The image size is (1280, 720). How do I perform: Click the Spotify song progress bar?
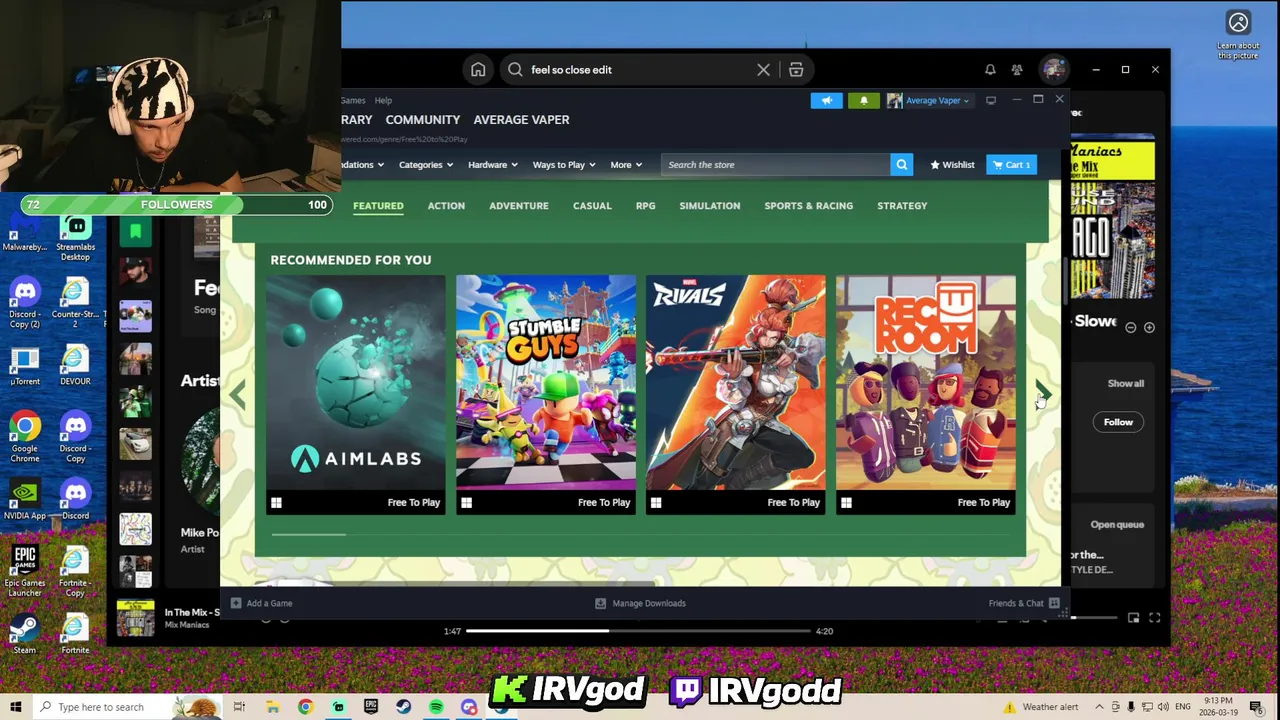[638, 631]
